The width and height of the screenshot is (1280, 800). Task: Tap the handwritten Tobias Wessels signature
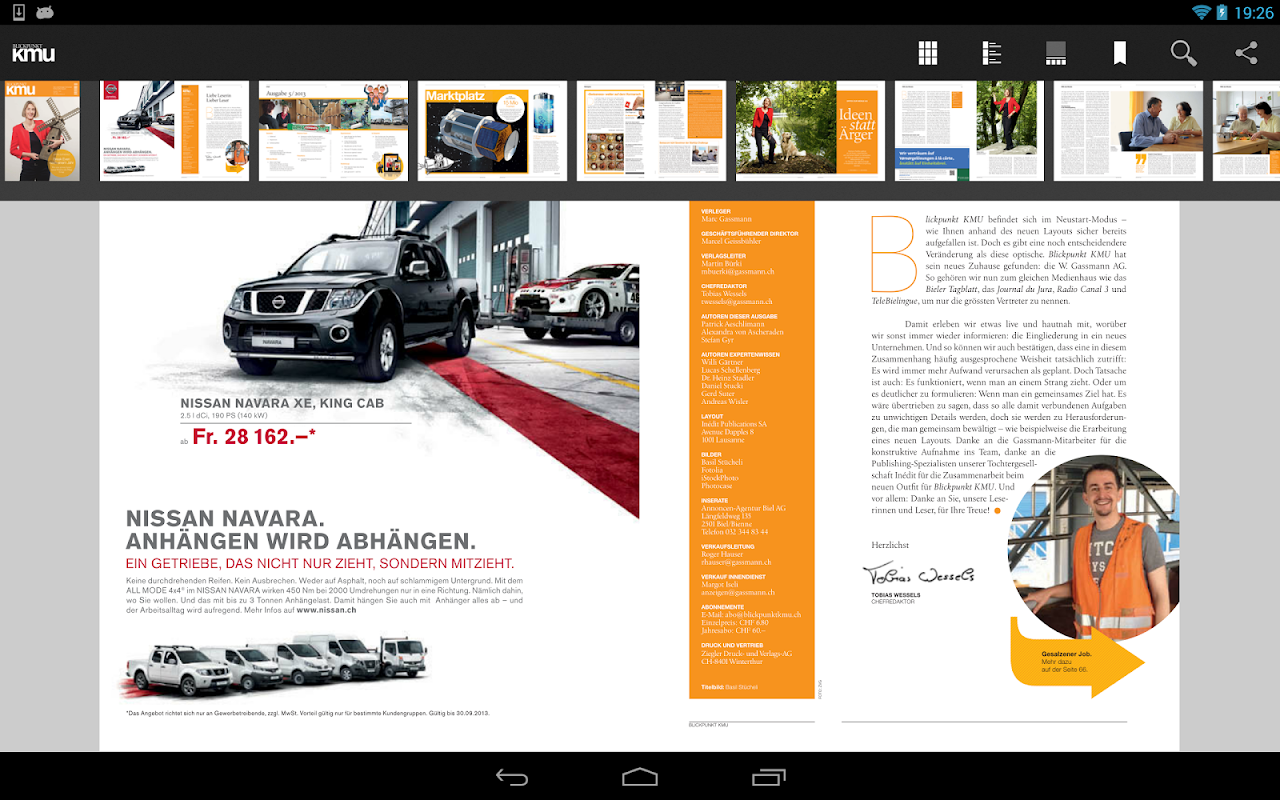click(x=919, y=573)
